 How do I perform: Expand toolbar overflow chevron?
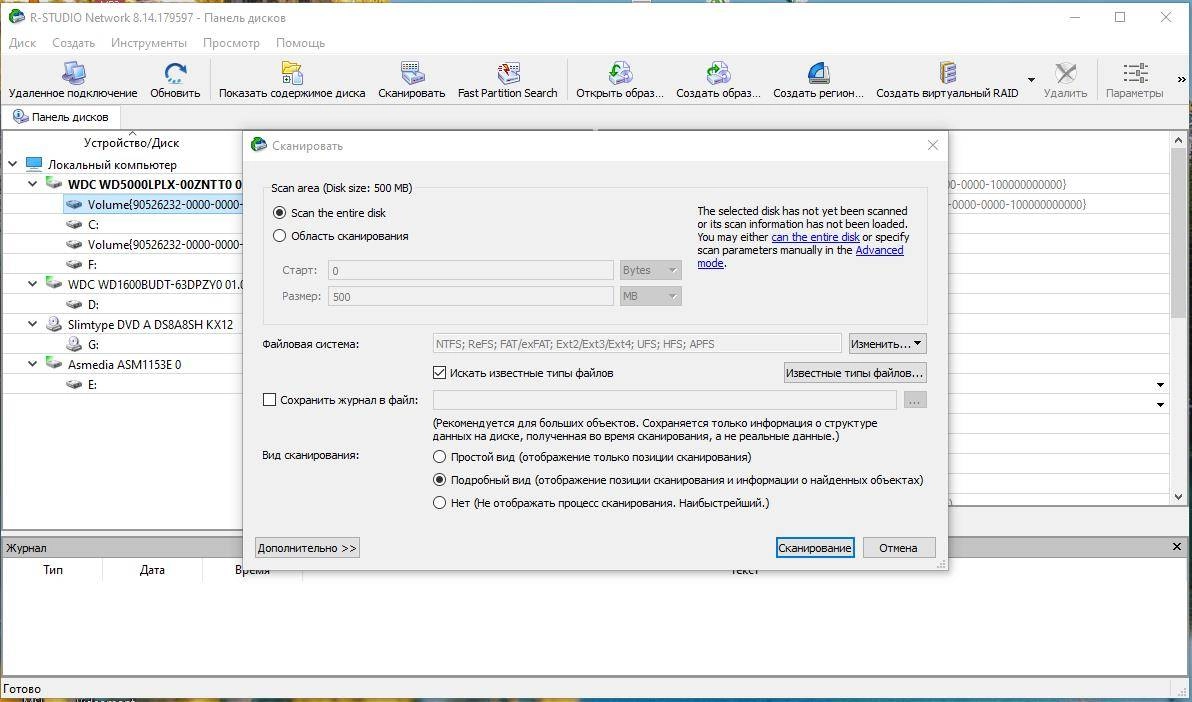[x=1181, y=79]
